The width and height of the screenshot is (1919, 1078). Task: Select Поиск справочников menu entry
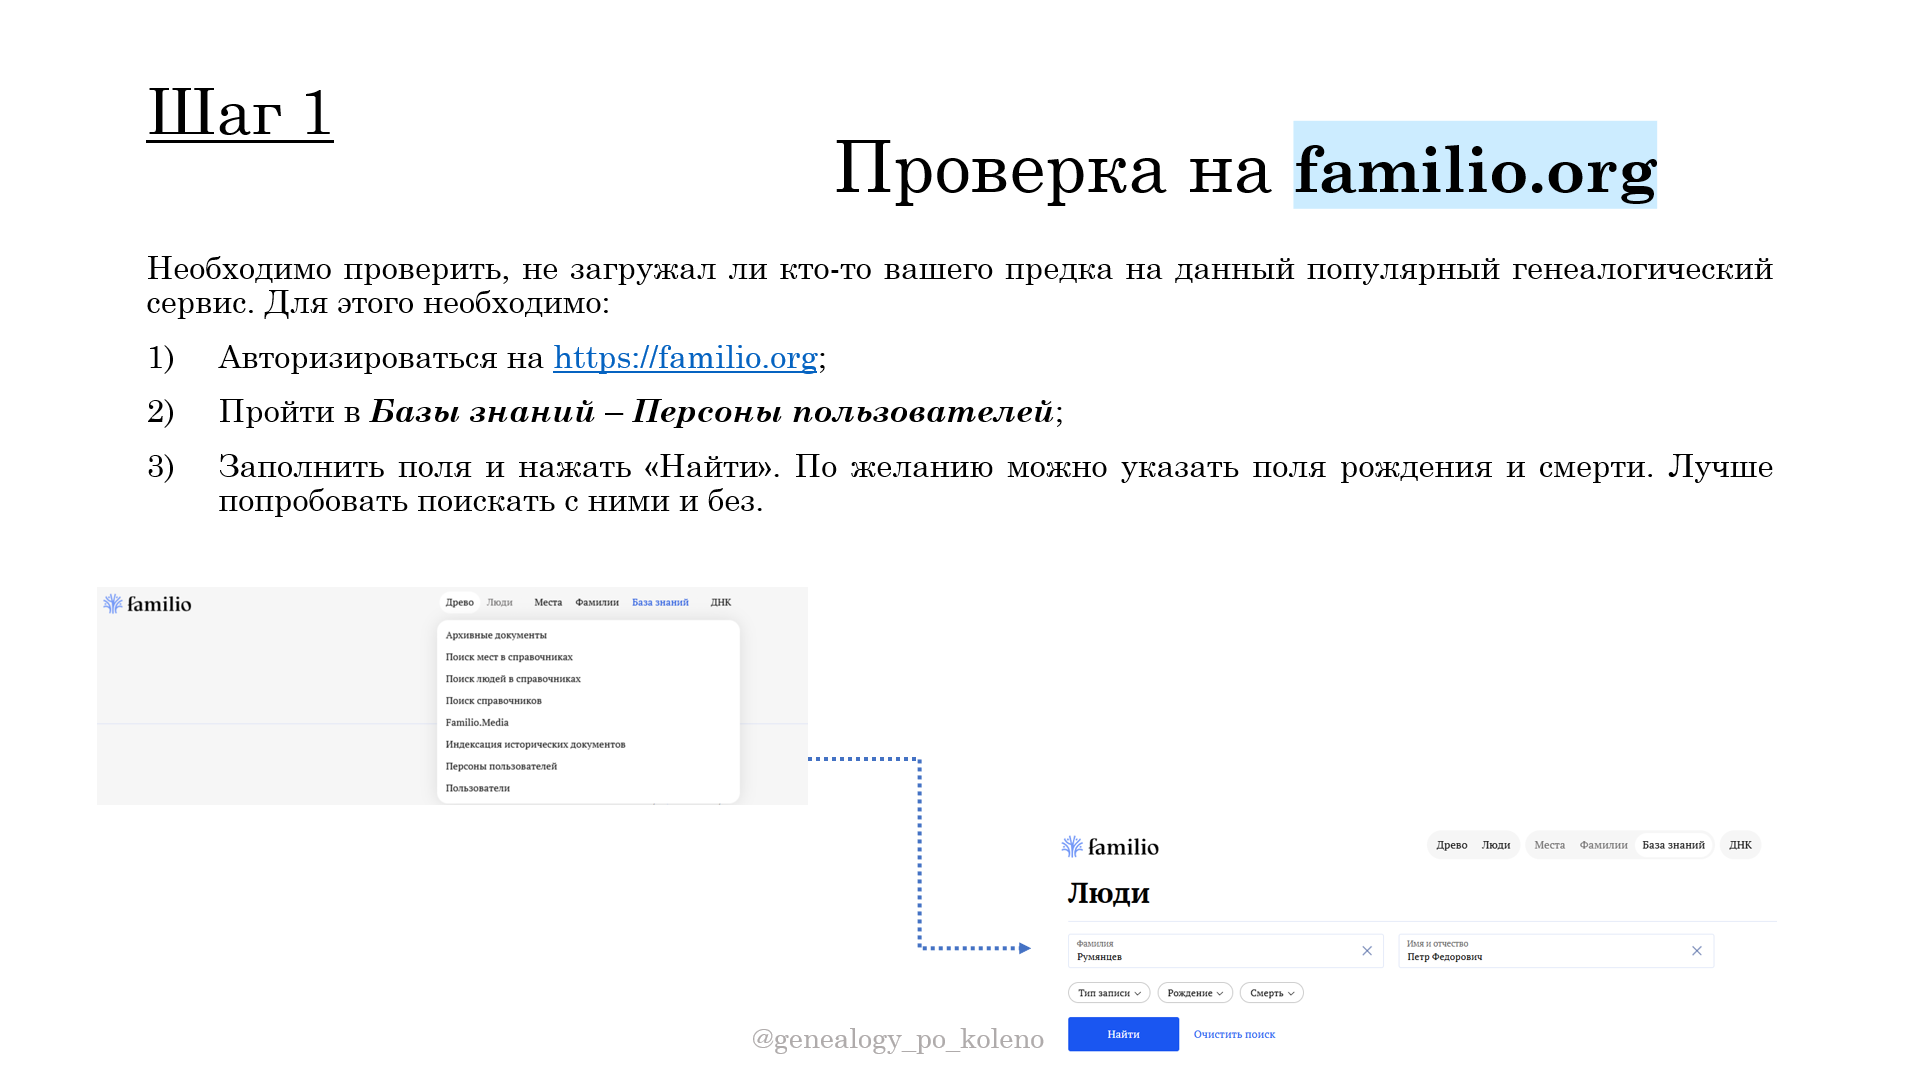pos(493,701)
